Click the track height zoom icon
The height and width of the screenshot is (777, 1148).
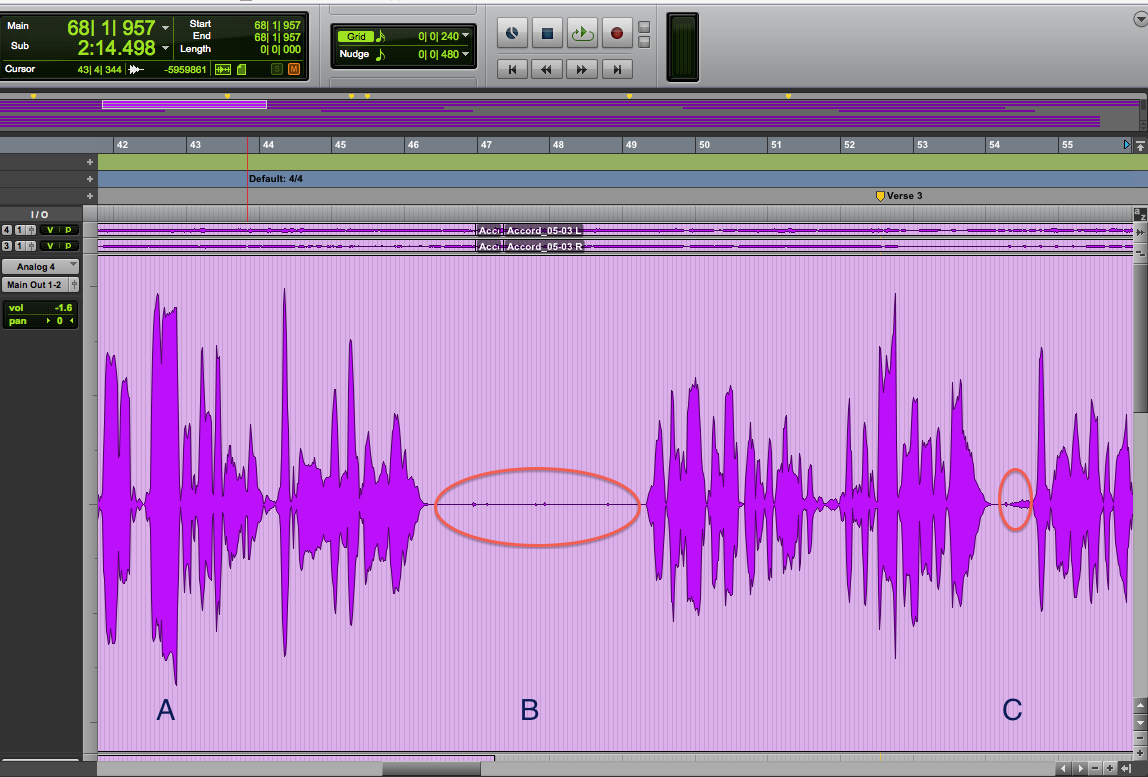point(1140,251)
